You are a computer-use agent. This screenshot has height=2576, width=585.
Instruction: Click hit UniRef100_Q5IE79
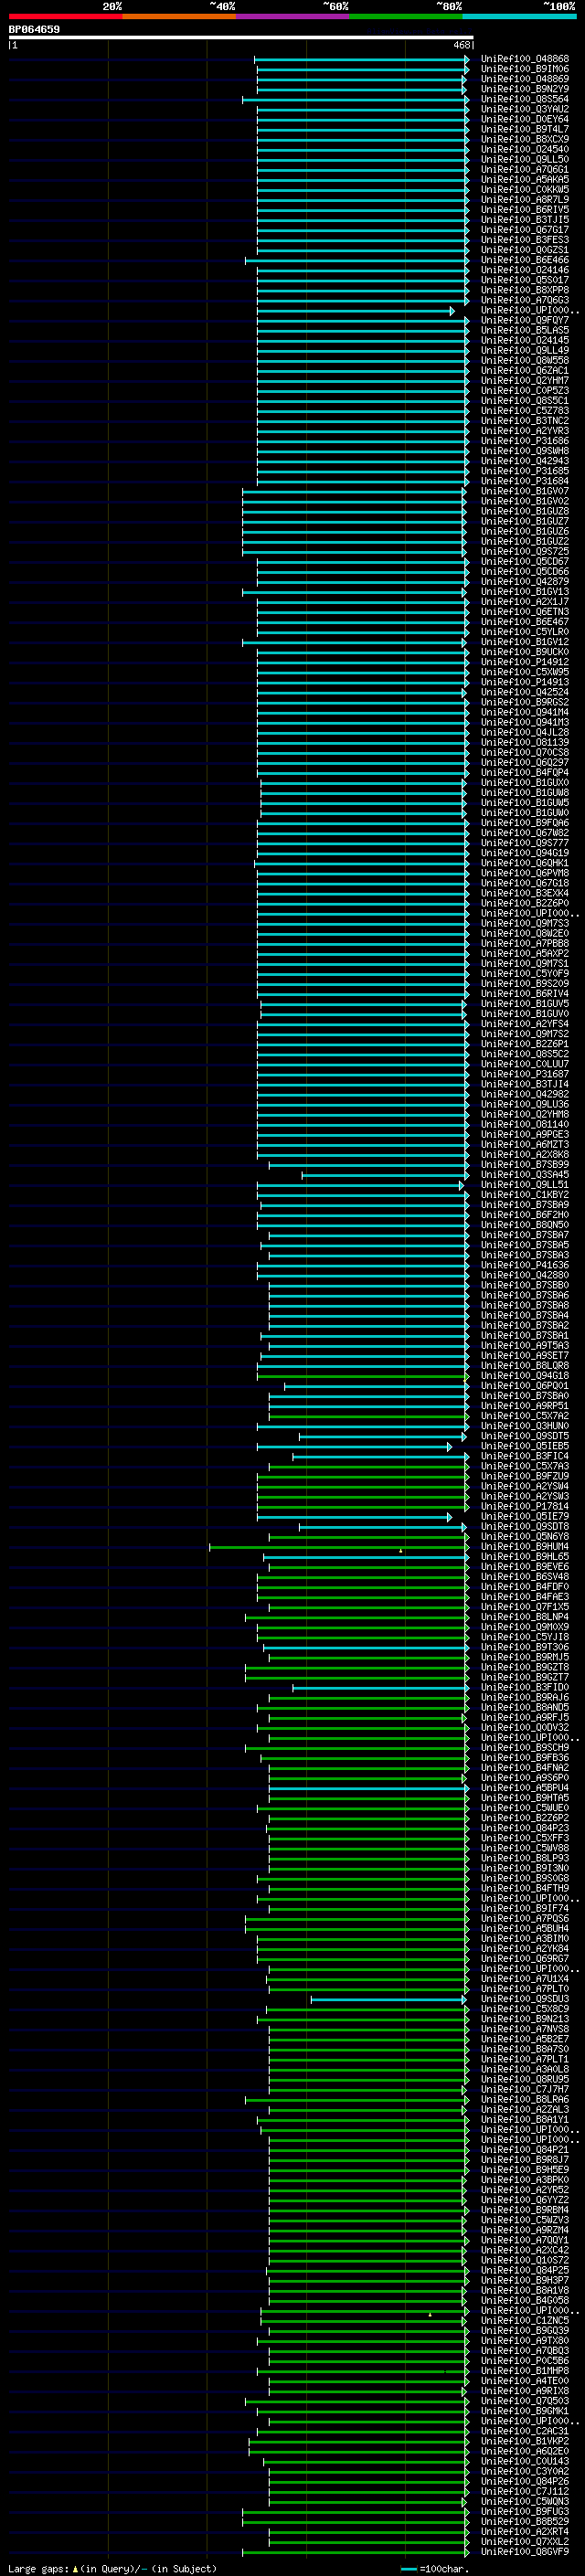click(x=525, y=1517)
